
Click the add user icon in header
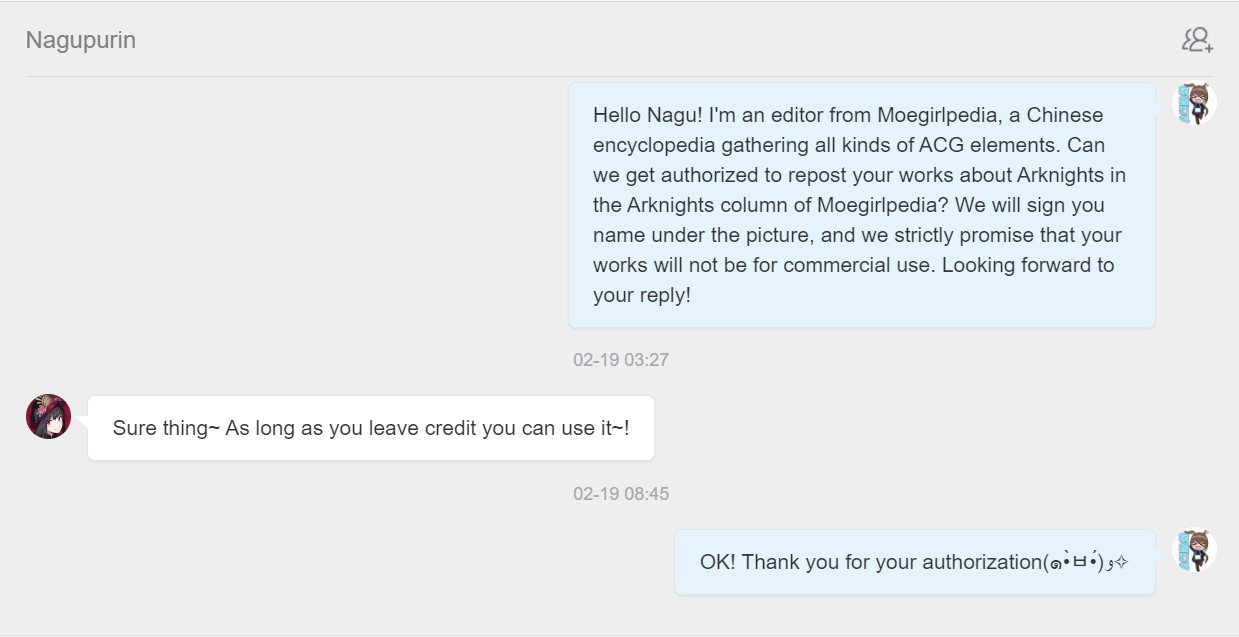1197,40
